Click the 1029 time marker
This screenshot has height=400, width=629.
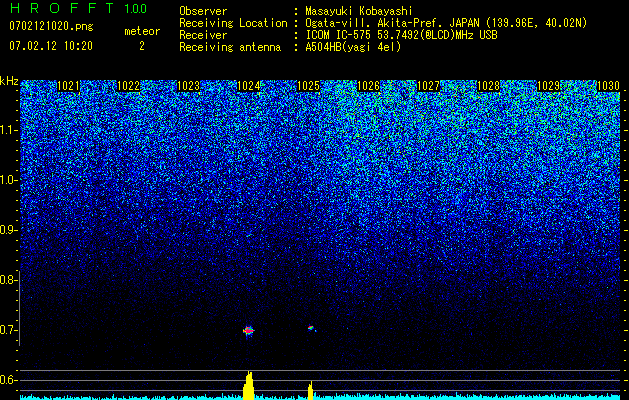click(x=548, y=86)
